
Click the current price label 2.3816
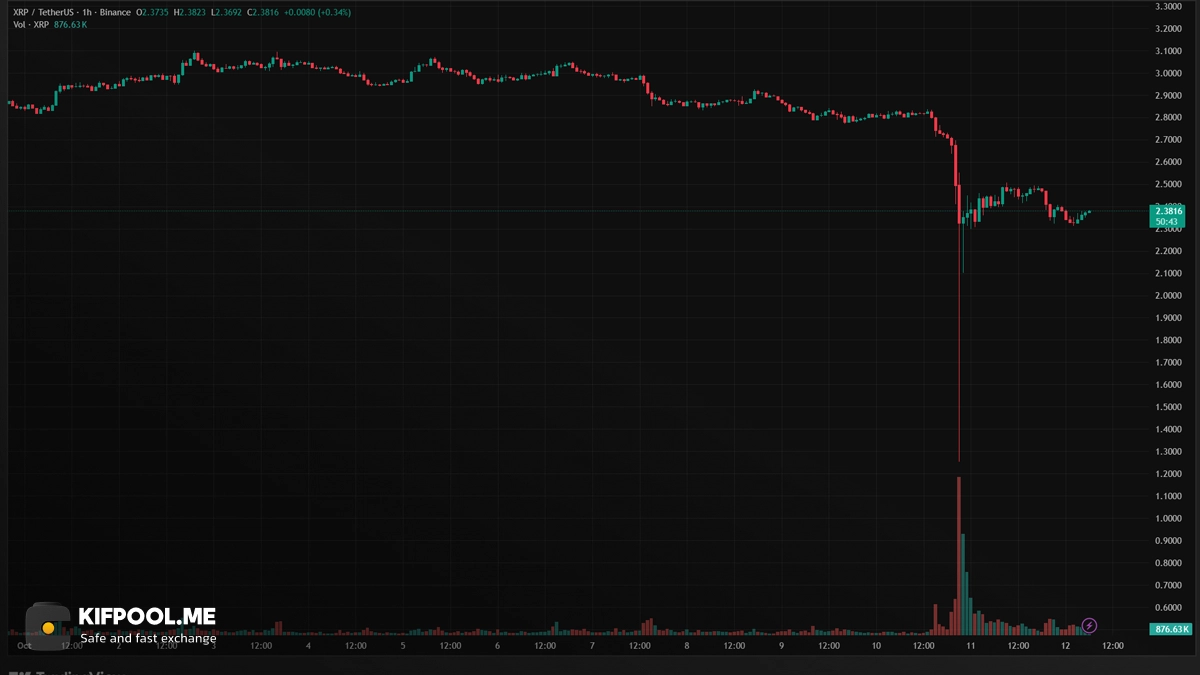1168,211
